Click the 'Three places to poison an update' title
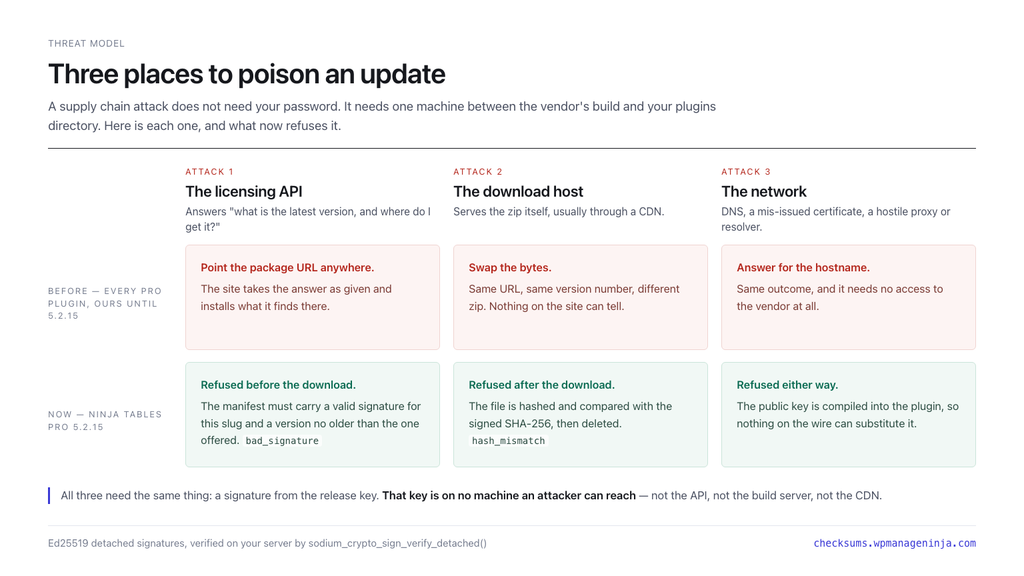Image resolution: width=1024 pixels, height=576 pixels. click(247, 74)
